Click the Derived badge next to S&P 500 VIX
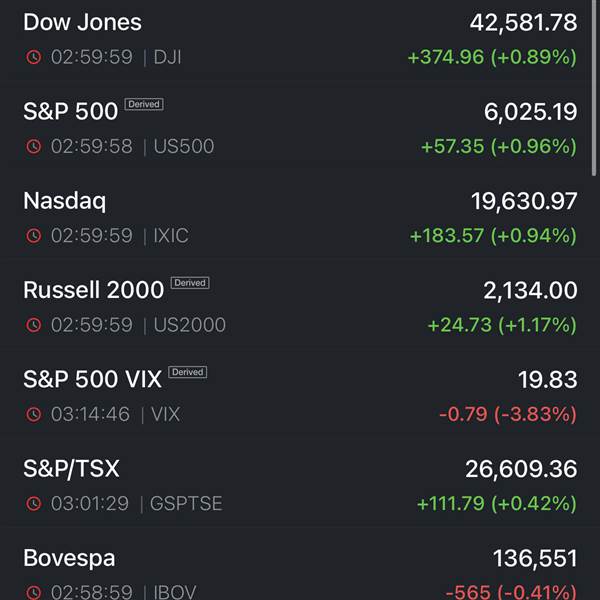The width and height of the screenshot is (600, 600). [x=188, y=372]
